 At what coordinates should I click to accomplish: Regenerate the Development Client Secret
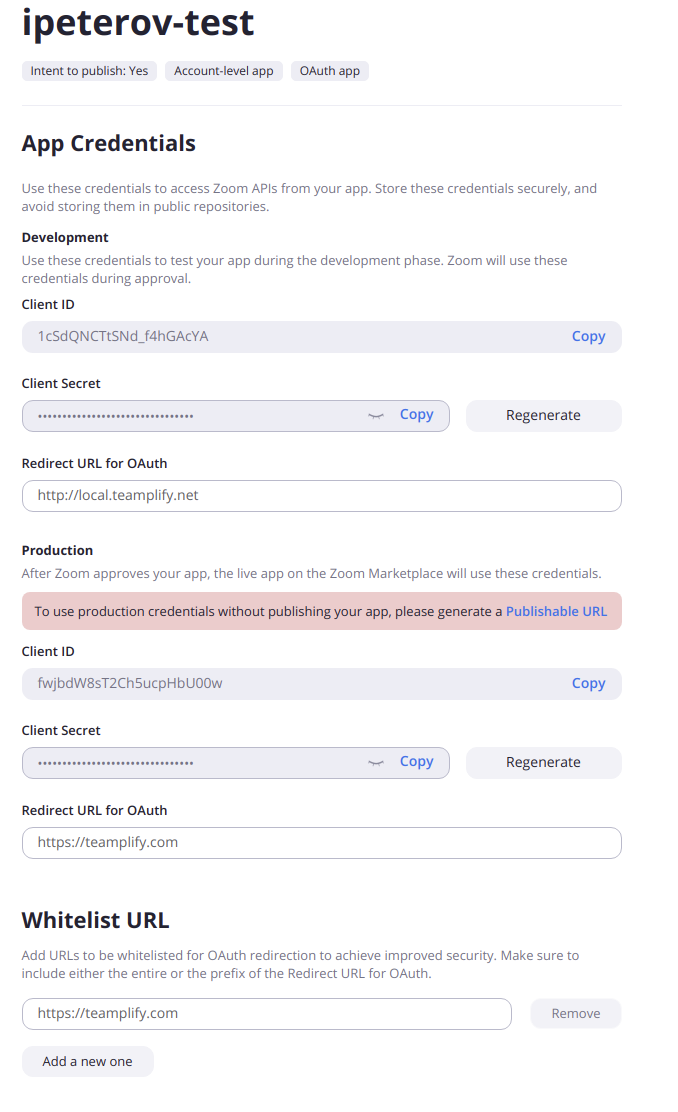click(x=543, y=415)
